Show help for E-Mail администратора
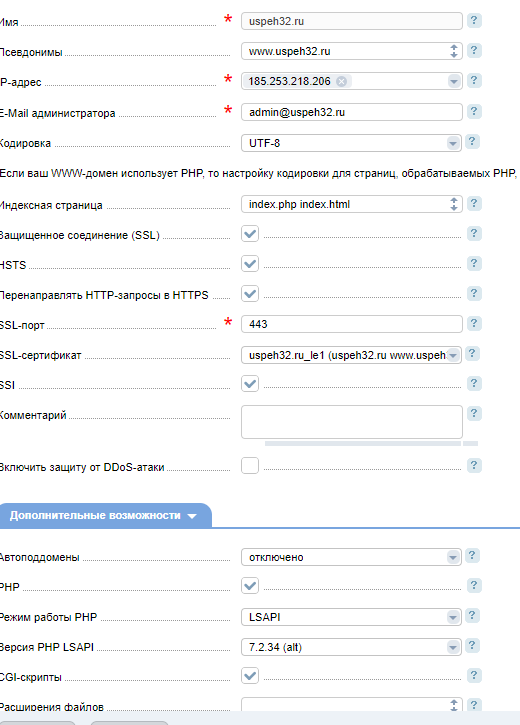 pyautogui.click(x=474, y=111)
